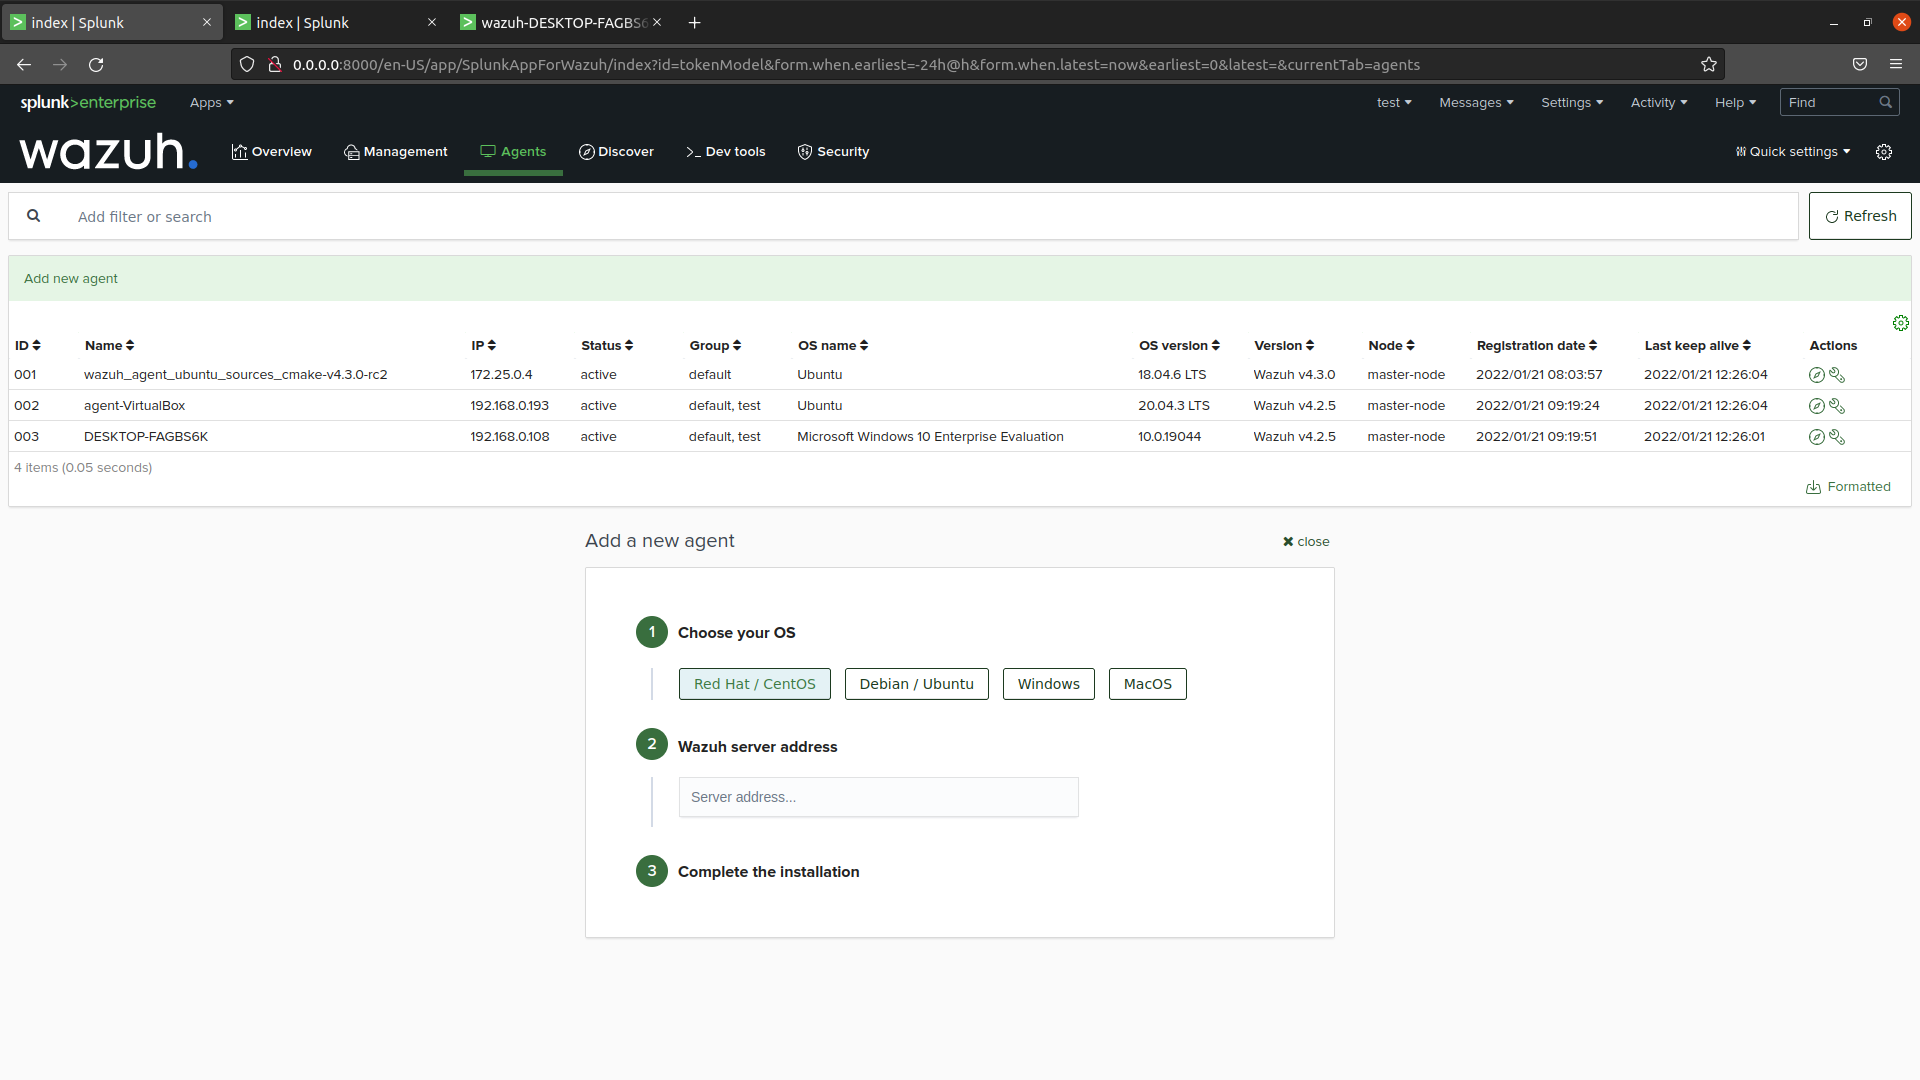Click IP cell 192.168.0.108
Viewport: 1920px width, 1080px height.
(x=510, y=437)
